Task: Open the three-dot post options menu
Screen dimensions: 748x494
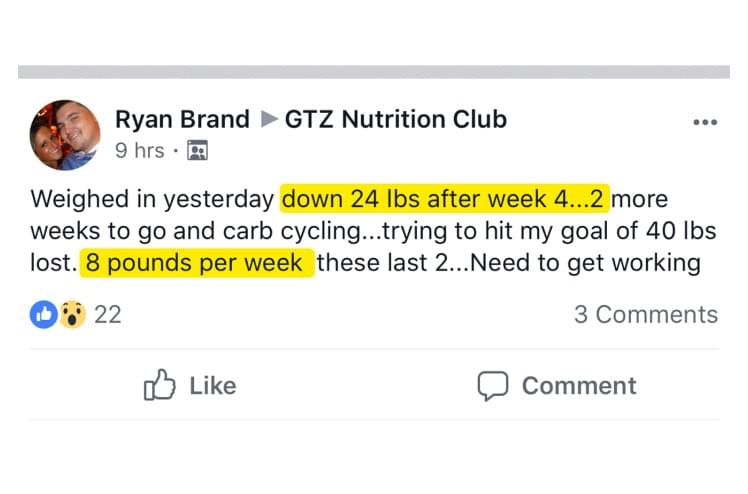Action: [x=705, y=123]
